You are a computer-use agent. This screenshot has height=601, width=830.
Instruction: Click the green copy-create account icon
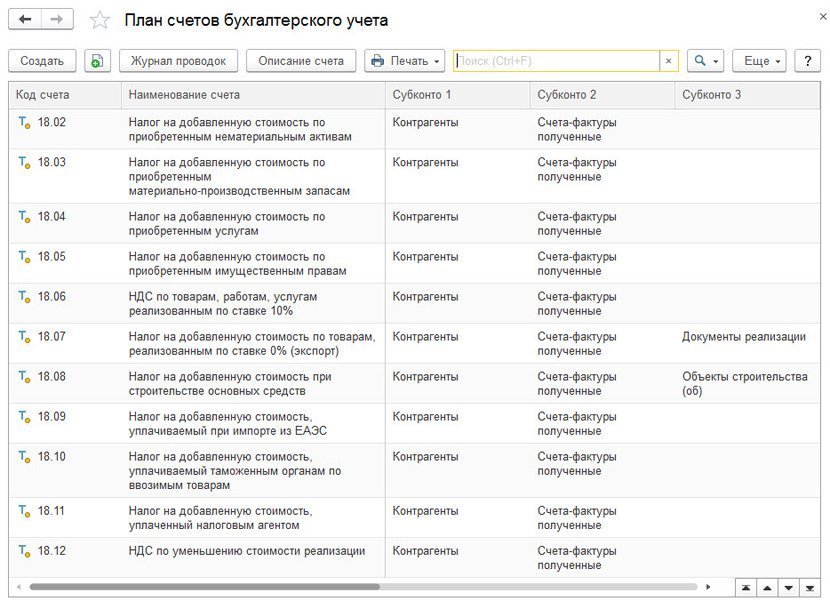[x=97, y=61]
